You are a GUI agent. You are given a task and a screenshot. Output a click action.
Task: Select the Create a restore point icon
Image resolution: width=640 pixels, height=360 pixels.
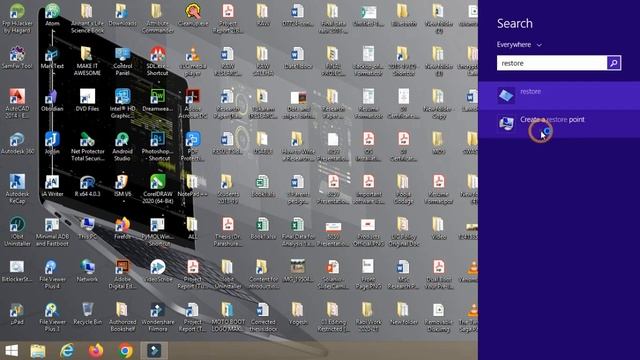506,123
